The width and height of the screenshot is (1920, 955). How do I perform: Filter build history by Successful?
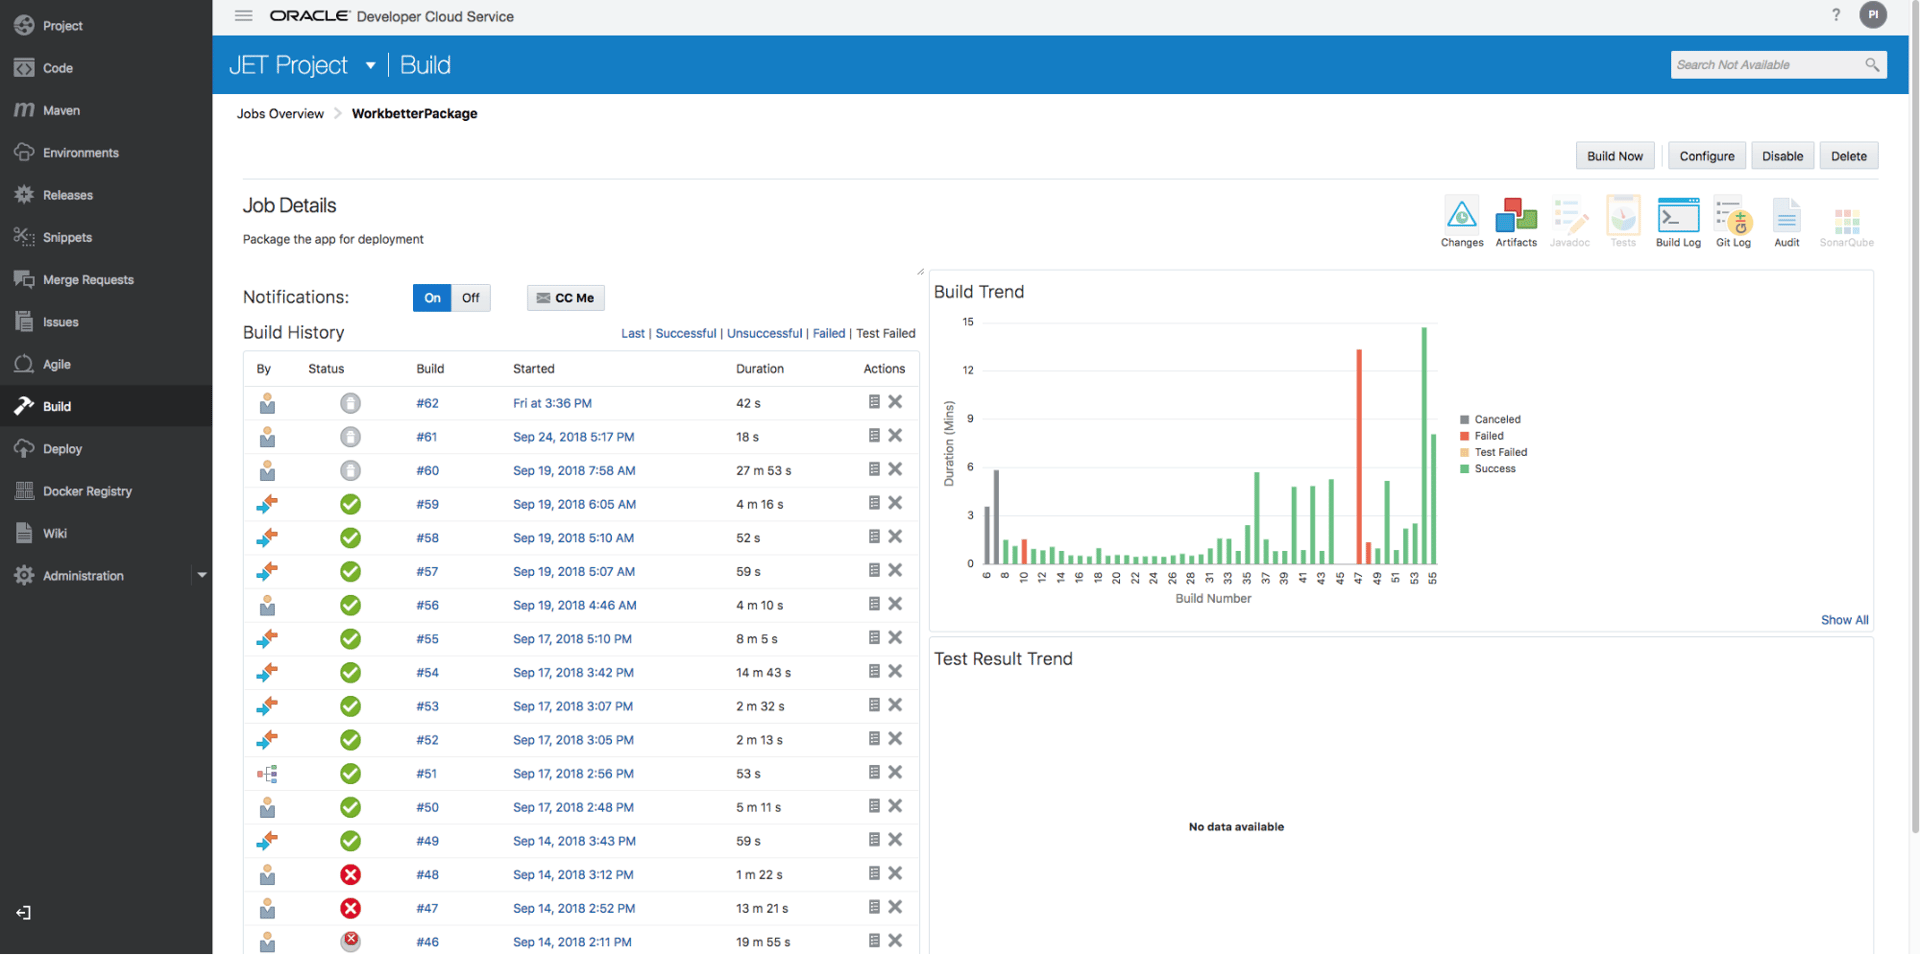(686, 333)
